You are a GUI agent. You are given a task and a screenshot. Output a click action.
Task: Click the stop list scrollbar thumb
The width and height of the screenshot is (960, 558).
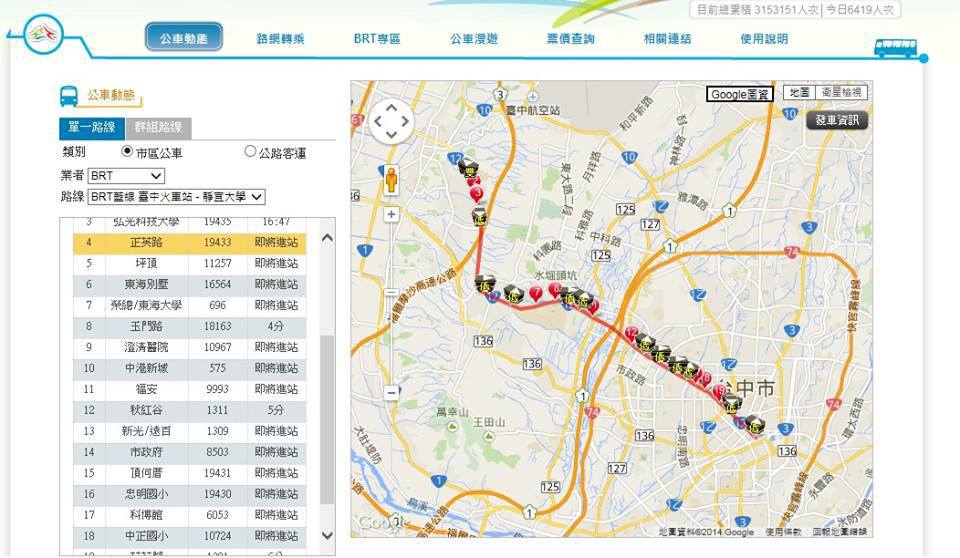328,420
